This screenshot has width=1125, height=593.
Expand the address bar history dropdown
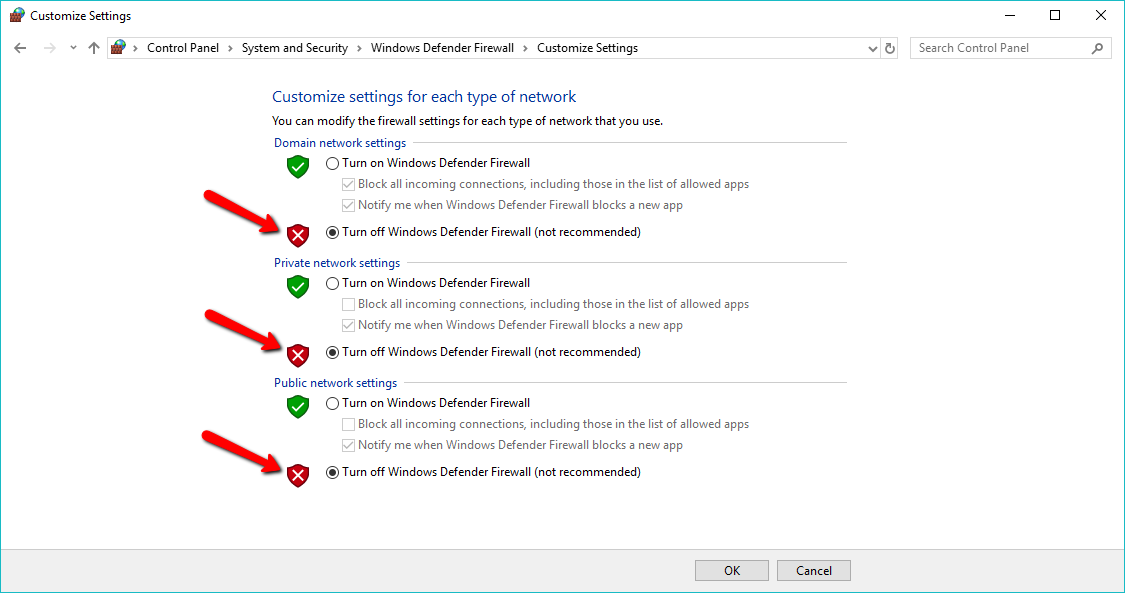872,49
